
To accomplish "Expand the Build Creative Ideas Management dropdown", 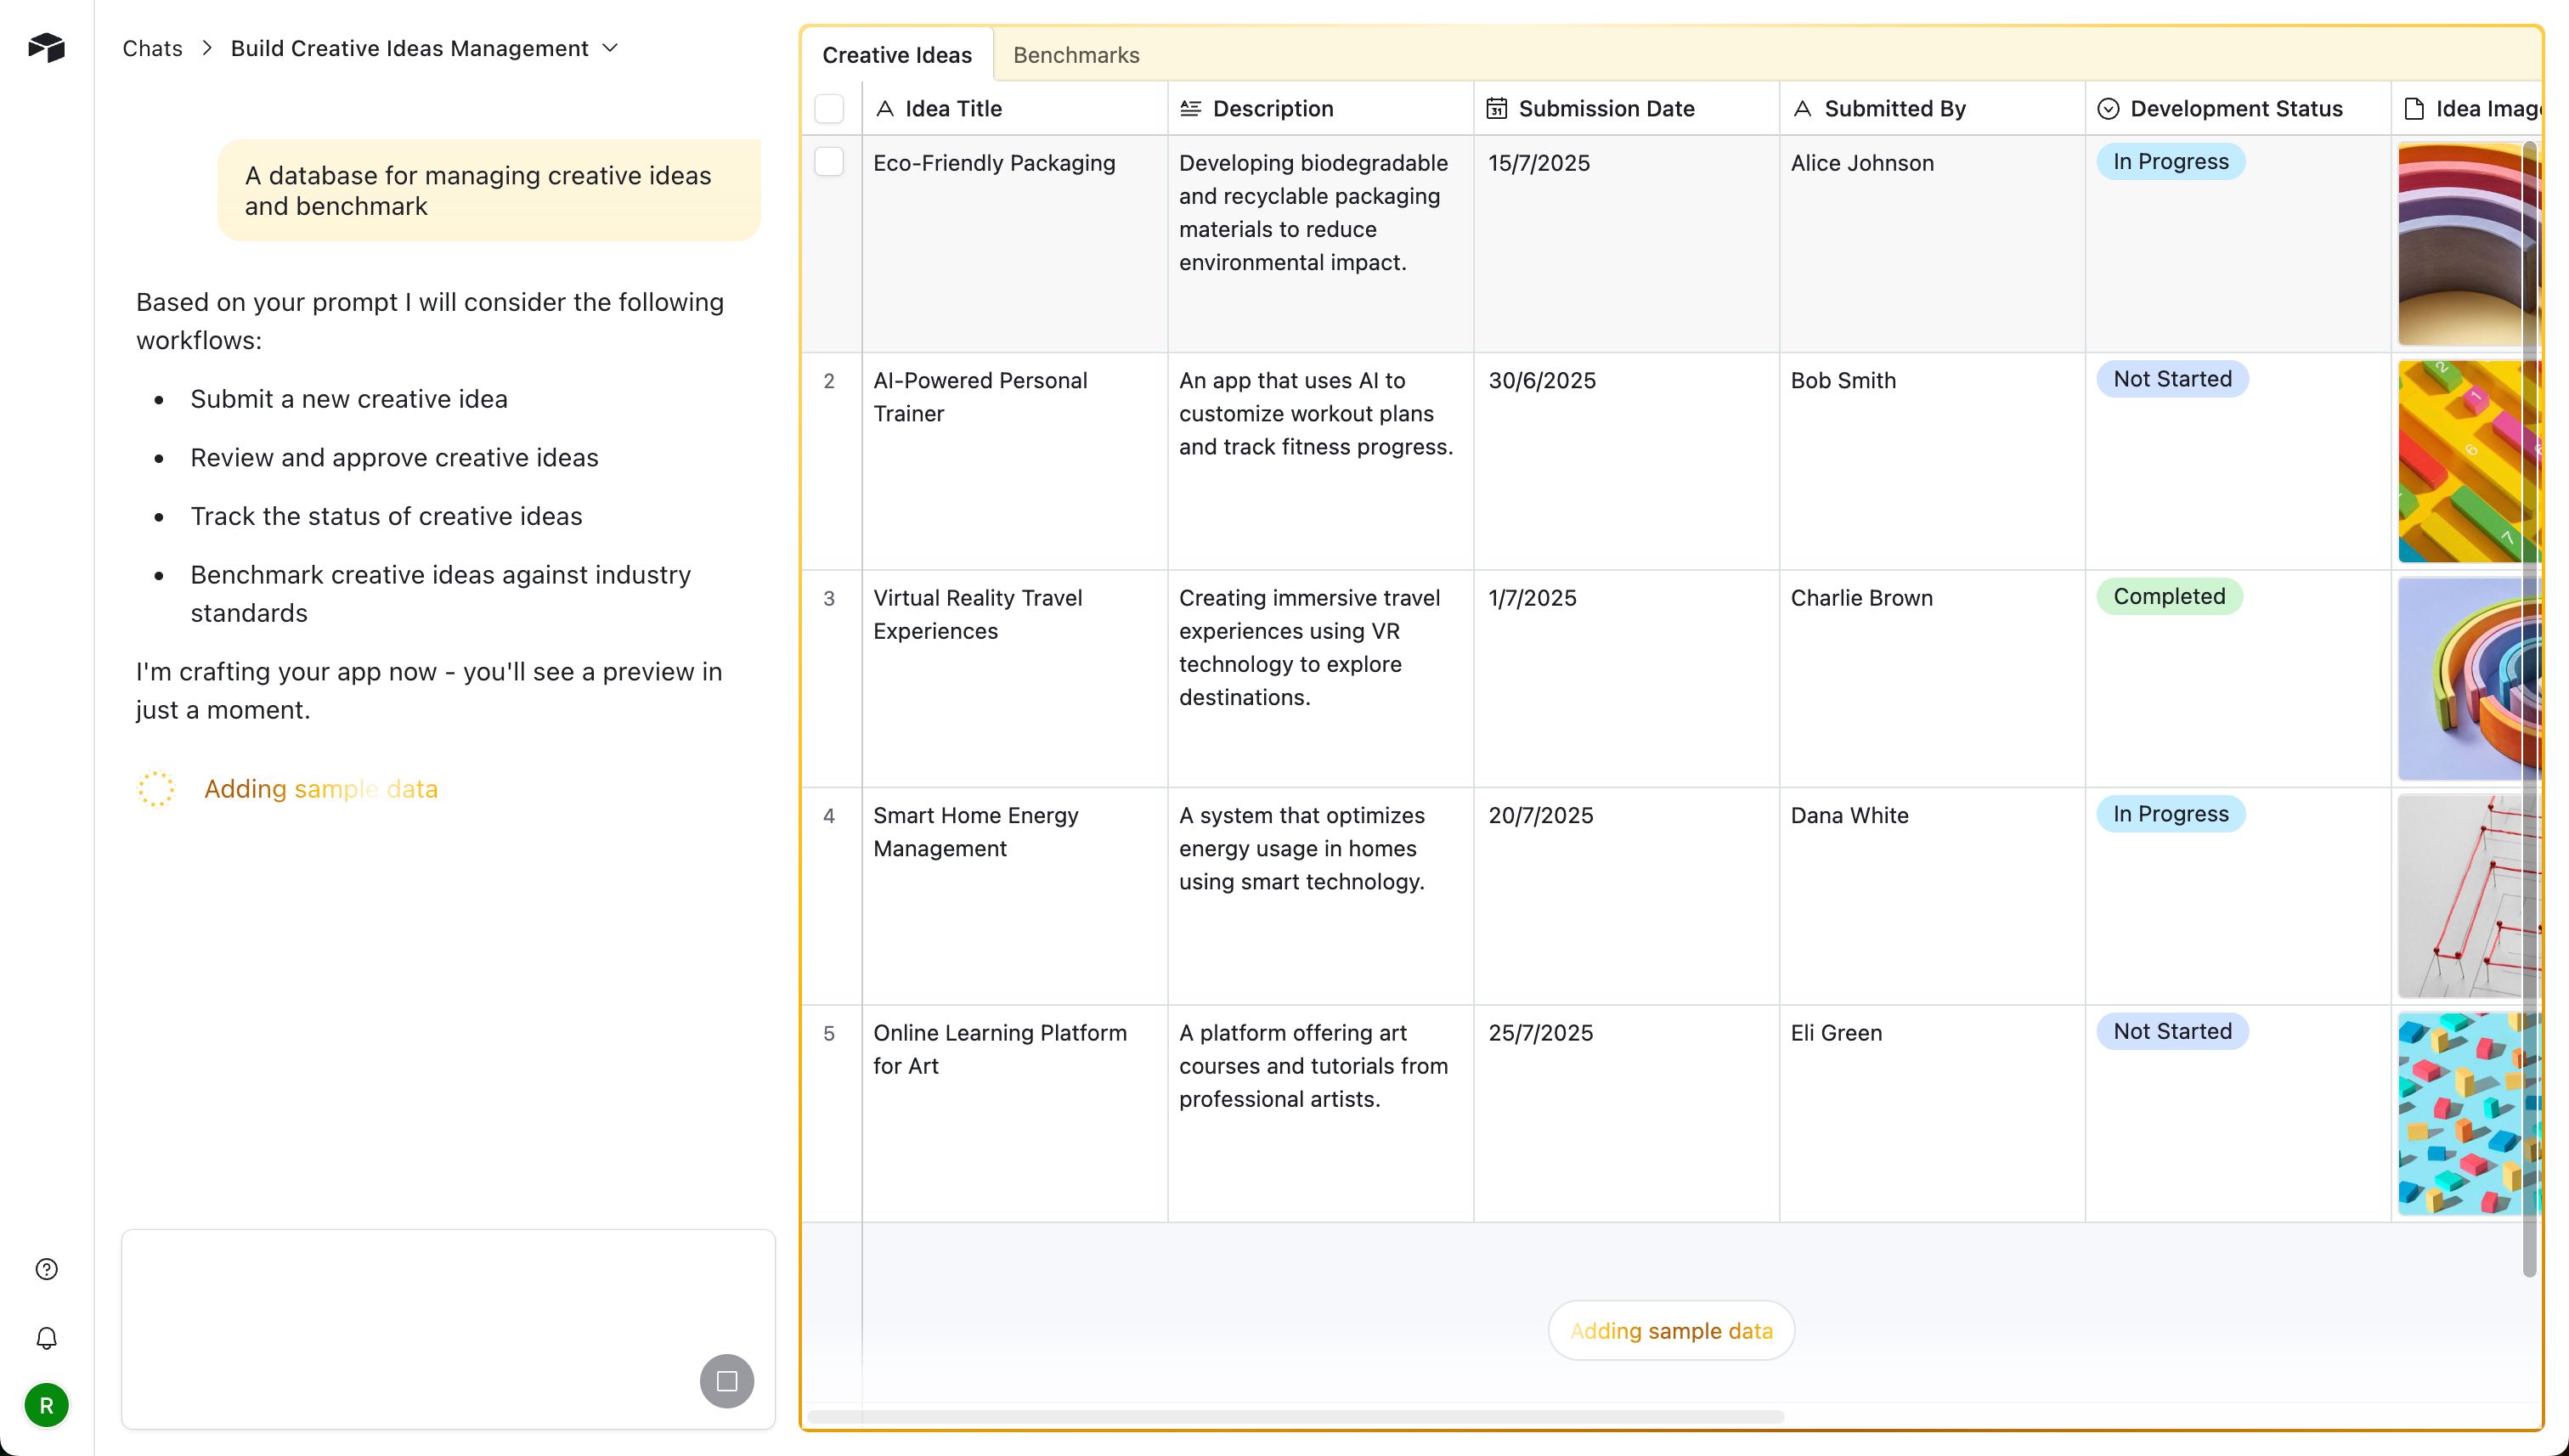I will coord(610,48).
